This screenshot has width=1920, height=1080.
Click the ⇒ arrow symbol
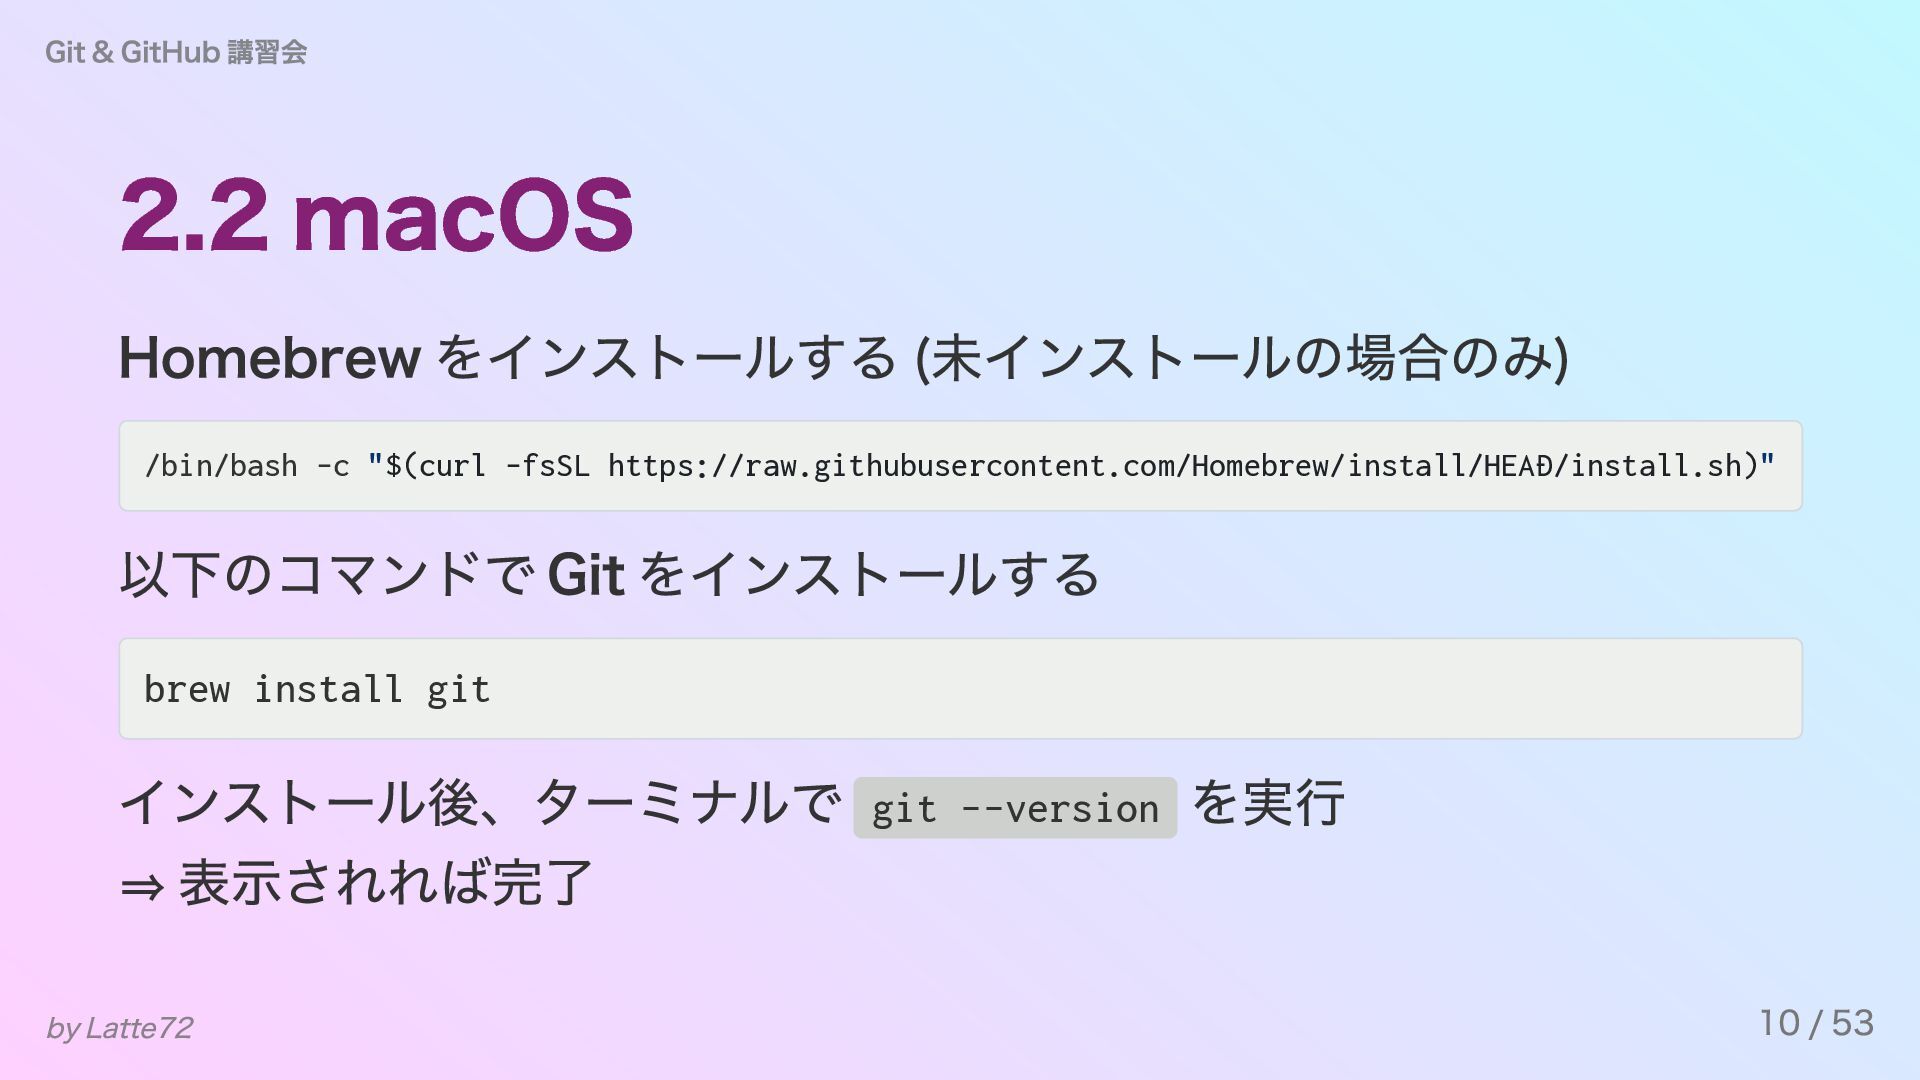click(142, 886)
